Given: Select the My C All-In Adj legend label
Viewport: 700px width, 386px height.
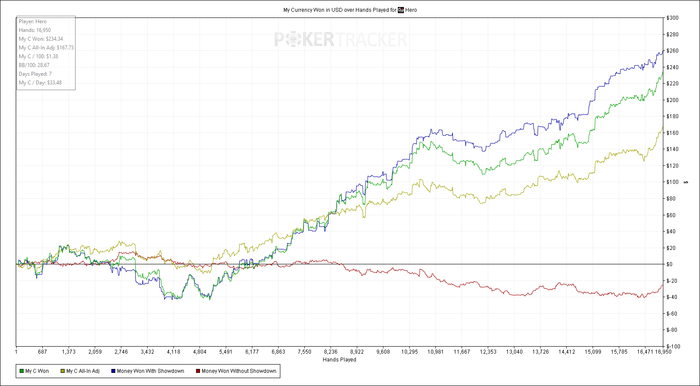Looking at the screenshot, I should (83, 371).
